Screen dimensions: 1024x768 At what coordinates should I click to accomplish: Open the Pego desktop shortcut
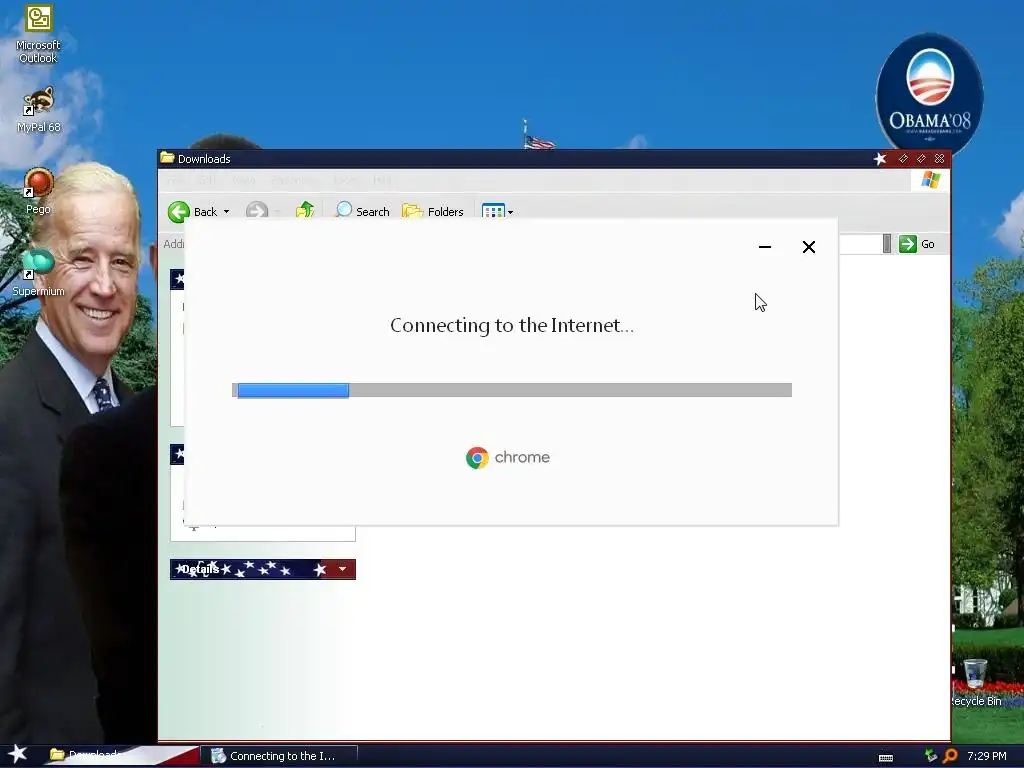pos(39,191)
